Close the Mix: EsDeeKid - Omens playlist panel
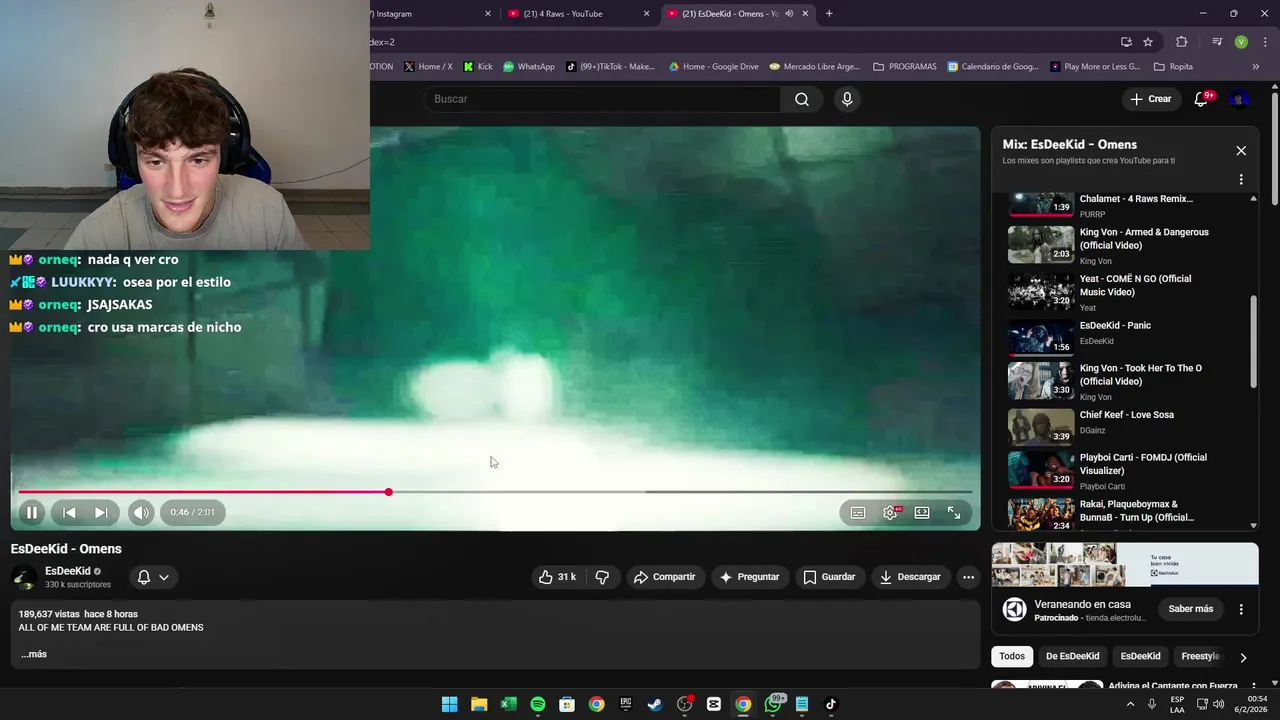Screen dimensions: 1280x720 point(1241,151)
